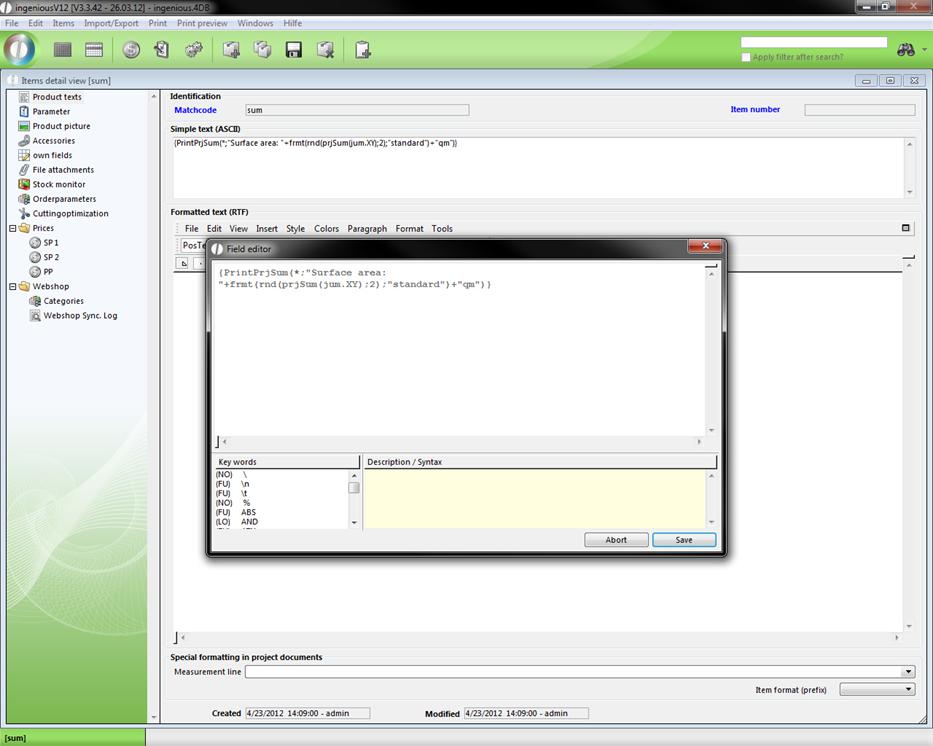Click the gears settings toolbar icon
Viewport: 933px width, 746px height.
point(194,50)
